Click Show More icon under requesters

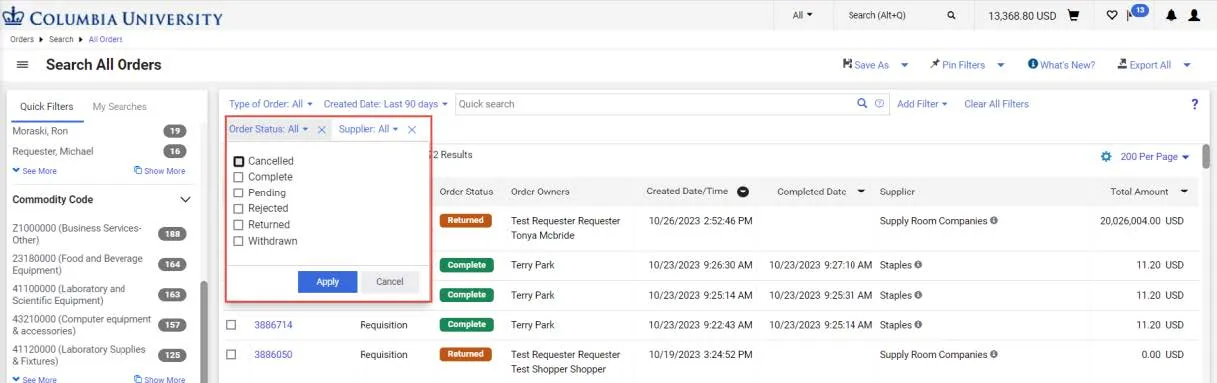click(138, 171)
